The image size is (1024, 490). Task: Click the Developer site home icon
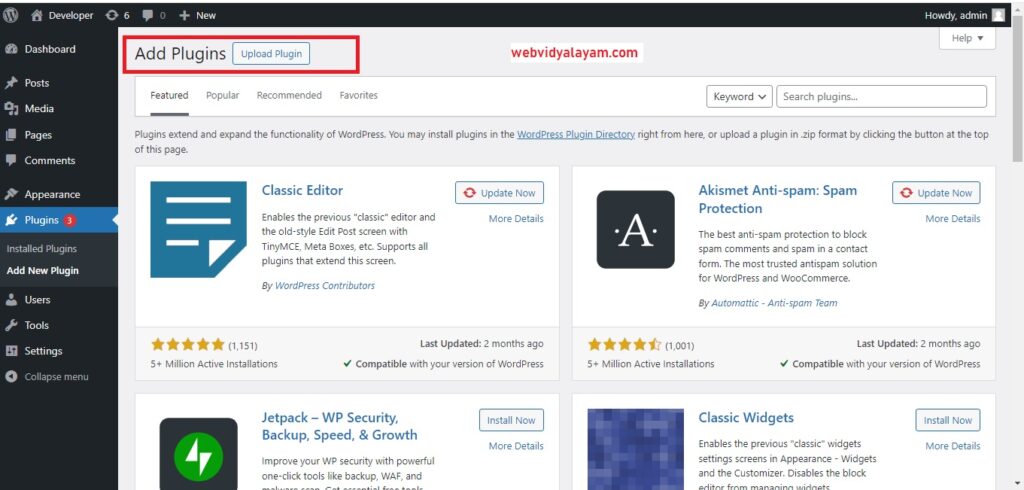click(x=37, y=15)
